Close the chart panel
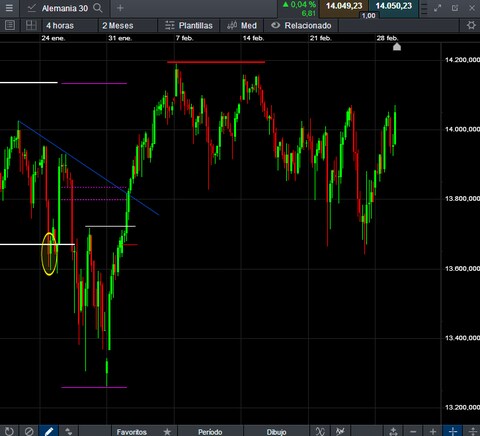 click(x=472, y=8)
